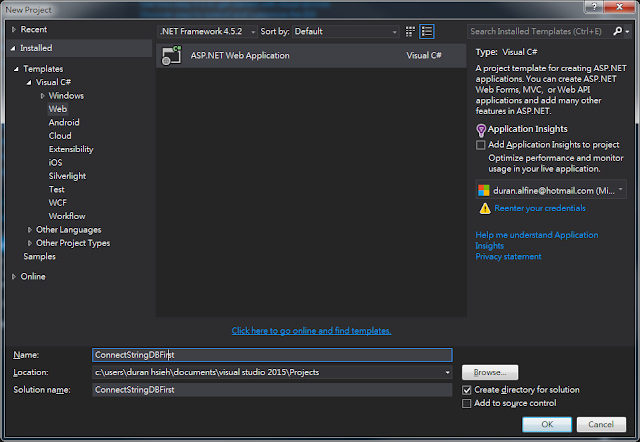Expand the Online section
The height and width of the screenshot is (442, 640).
13,277
